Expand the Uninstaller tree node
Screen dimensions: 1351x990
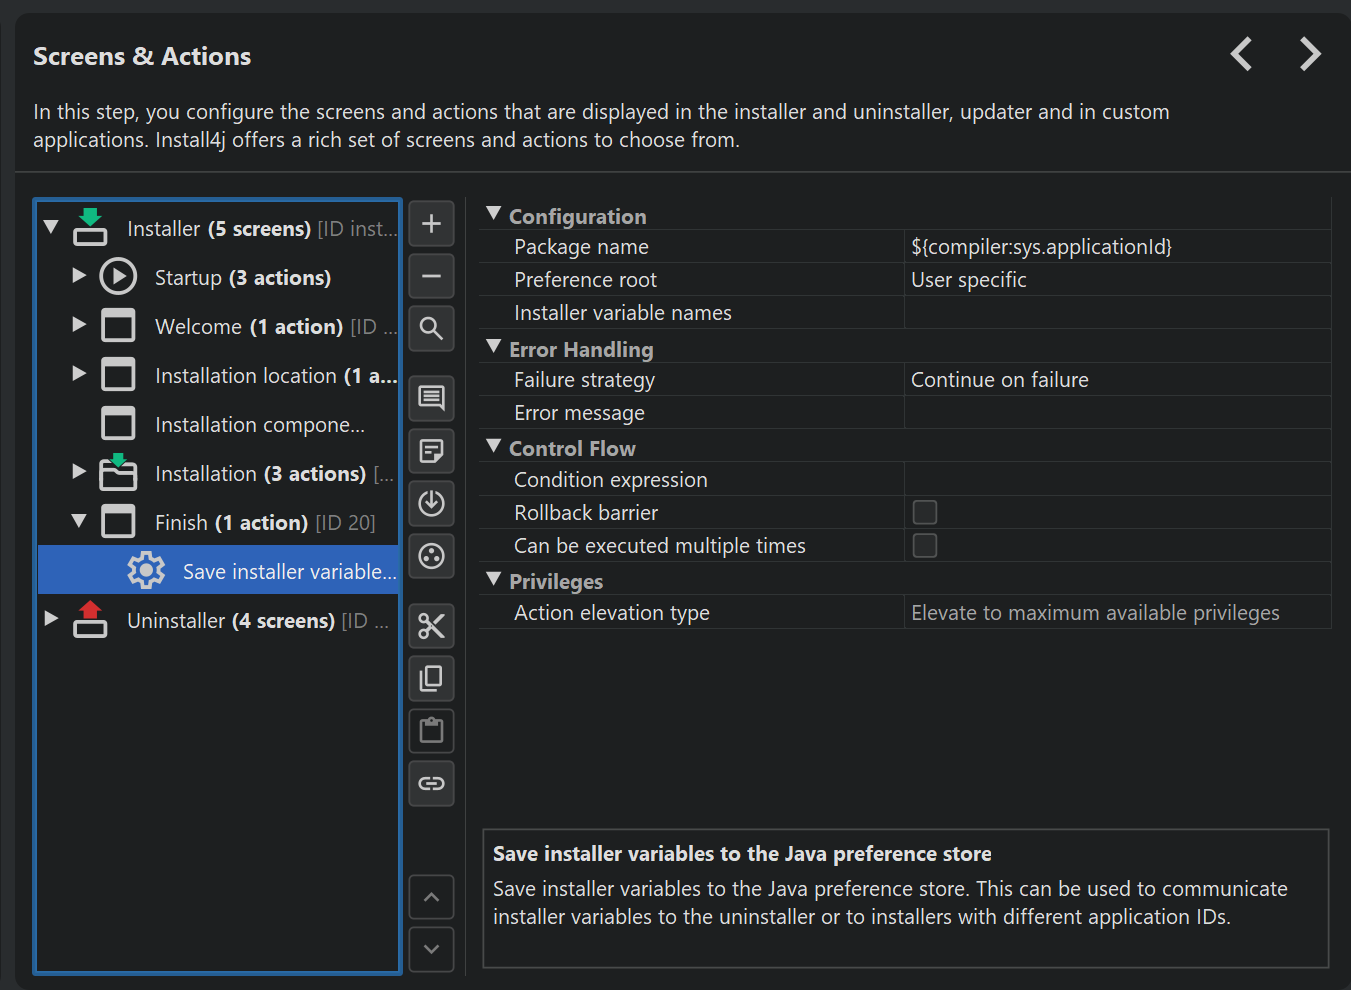coord(51,619)
